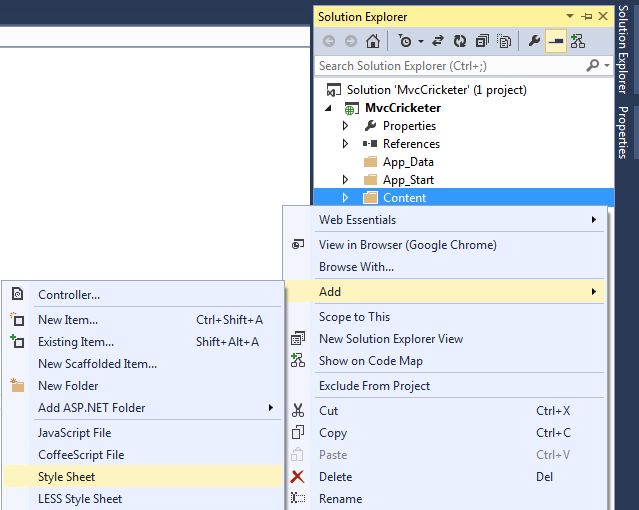Click the Collapse All toolbar icon
Screen dimensions: 639x510
pyautogui.click(x=482, y=41)
